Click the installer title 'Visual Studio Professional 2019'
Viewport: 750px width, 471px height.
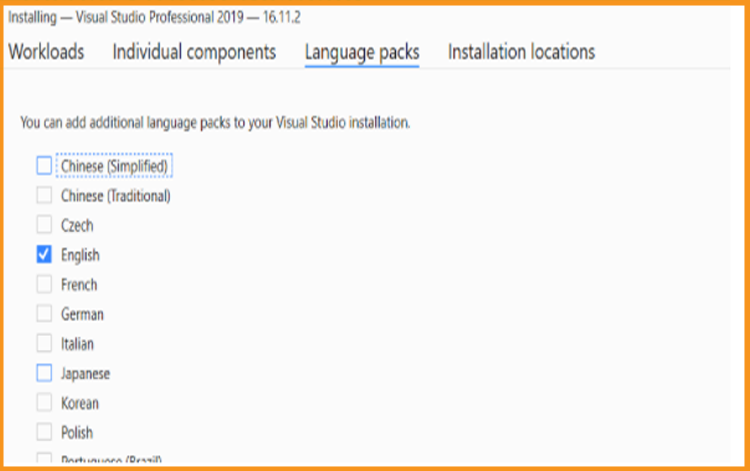[x=160, y=17]
